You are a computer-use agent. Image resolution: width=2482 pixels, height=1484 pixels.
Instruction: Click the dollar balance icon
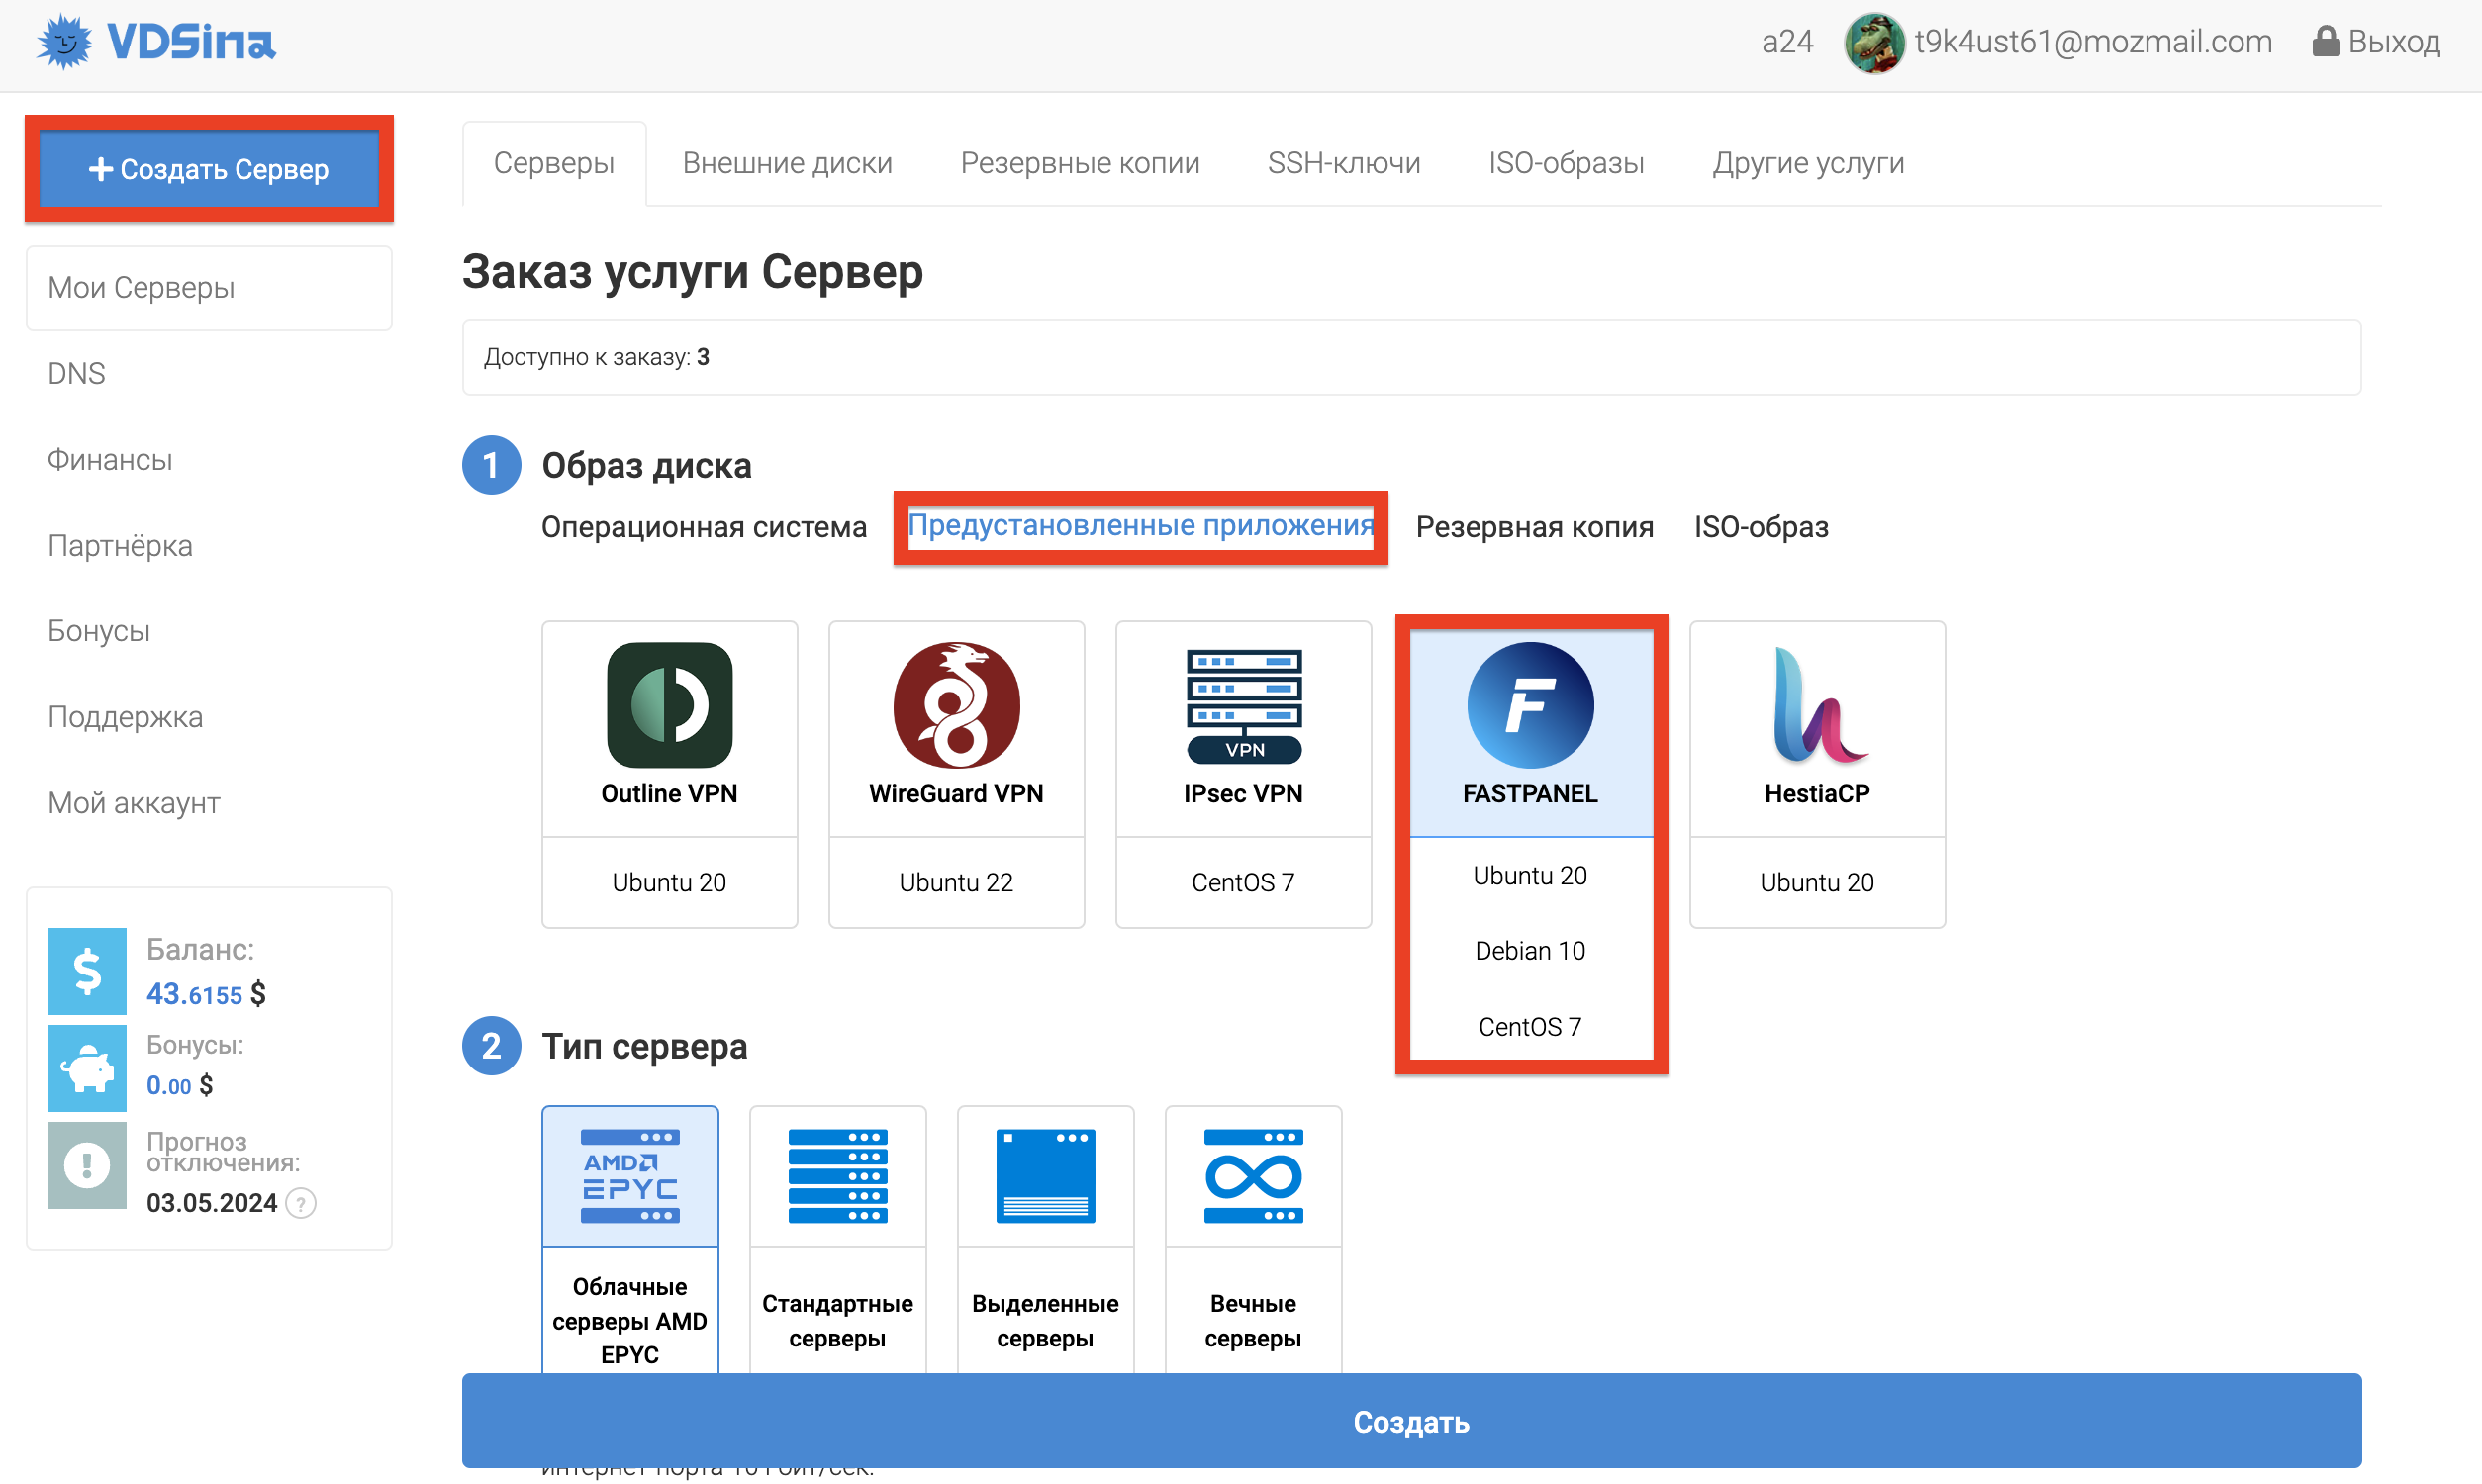tap(87, 971)
